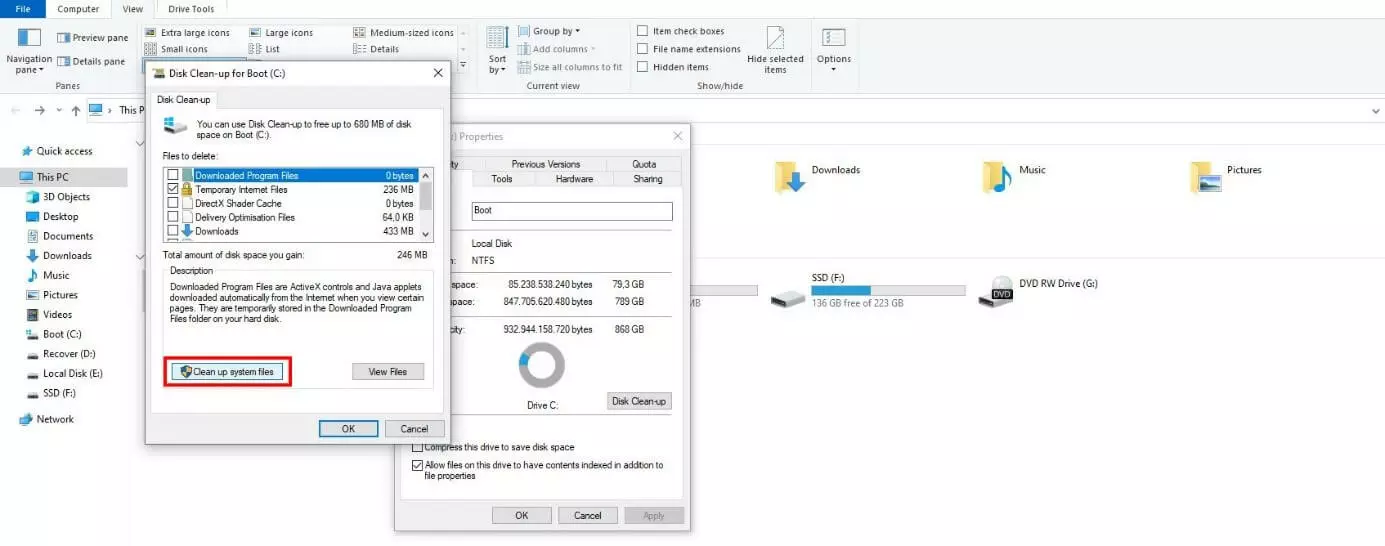The image size is (1385, 546).
Task: Switch to the Hardware properties tab
Action: 574,179
